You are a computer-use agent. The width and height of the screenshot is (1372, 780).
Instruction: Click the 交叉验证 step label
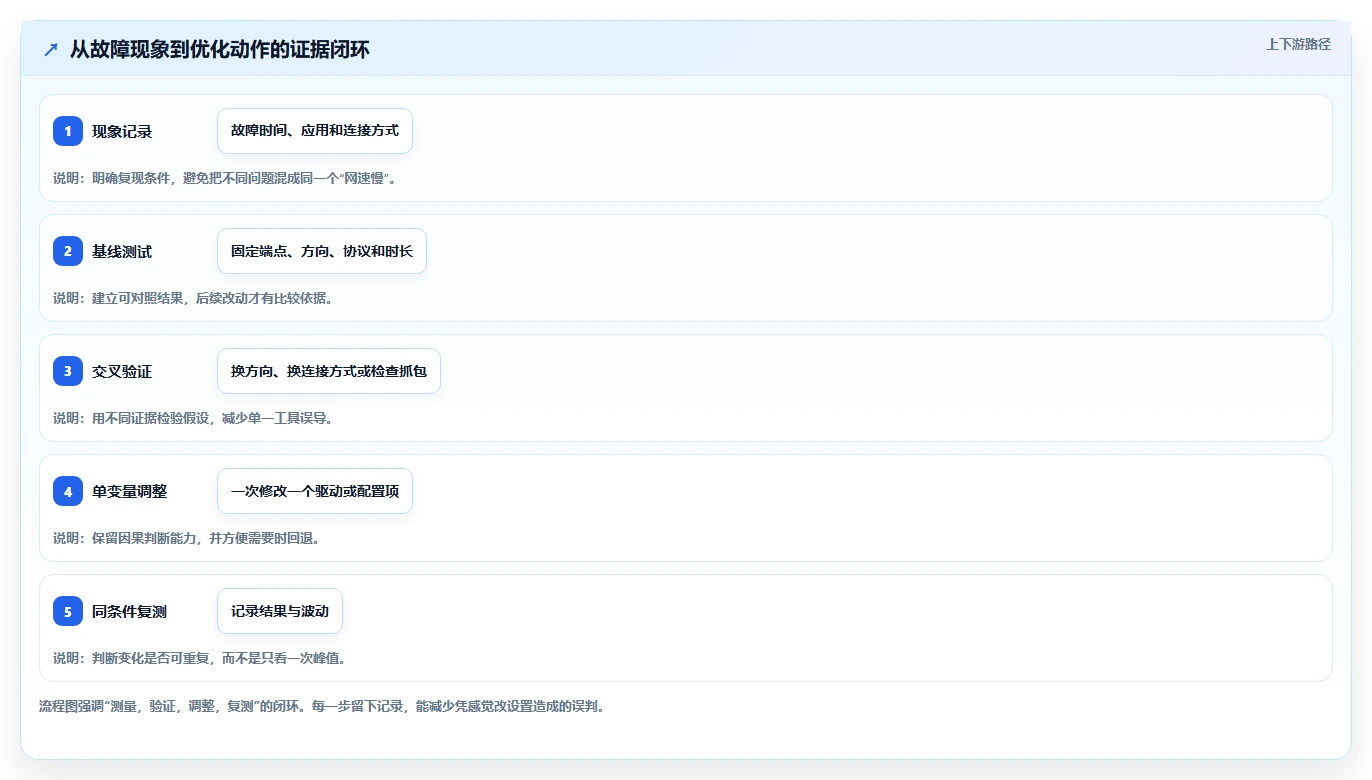tap(122, 372)
